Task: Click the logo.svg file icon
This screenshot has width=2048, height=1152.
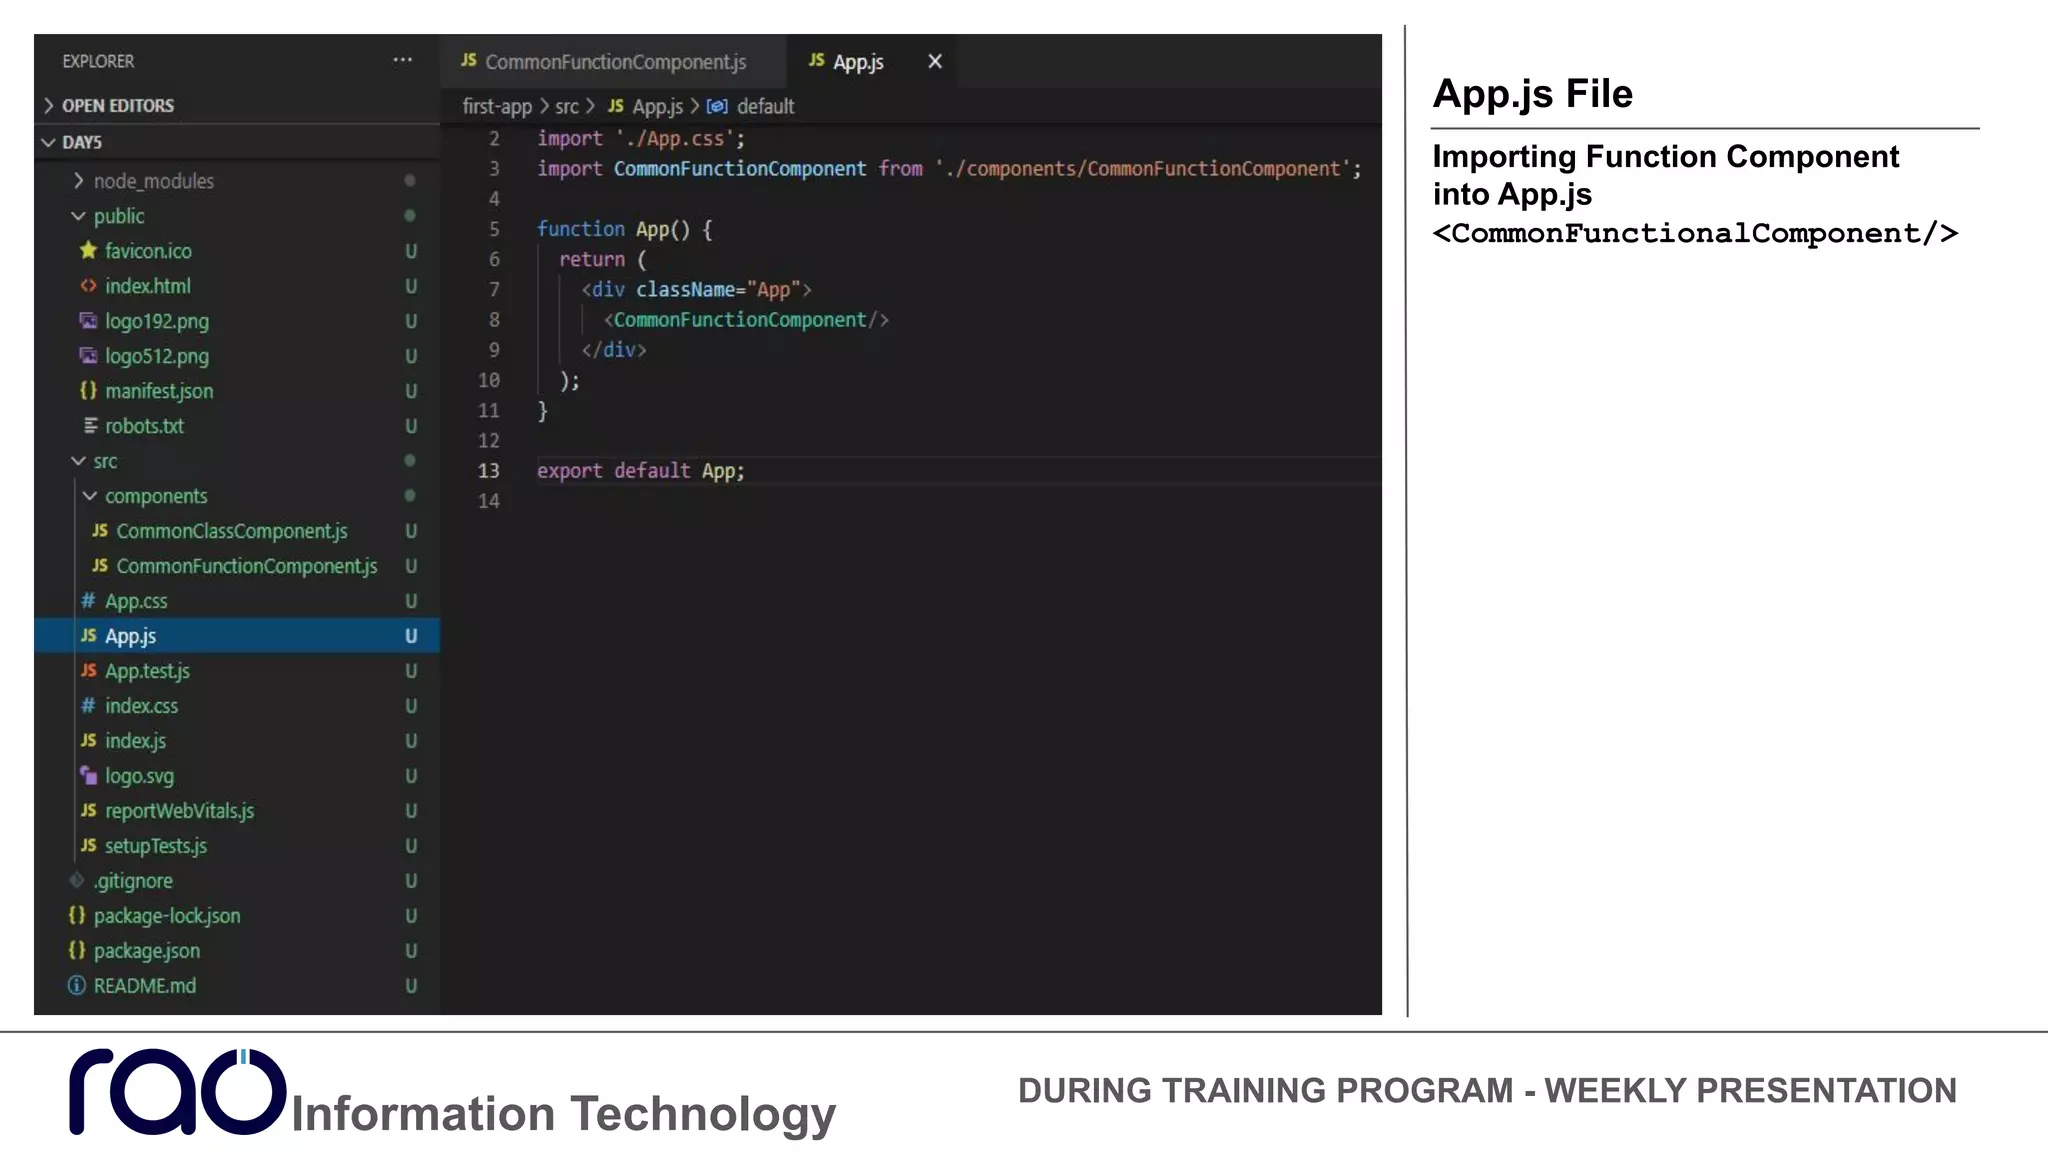Action: [x=89, y=775]
